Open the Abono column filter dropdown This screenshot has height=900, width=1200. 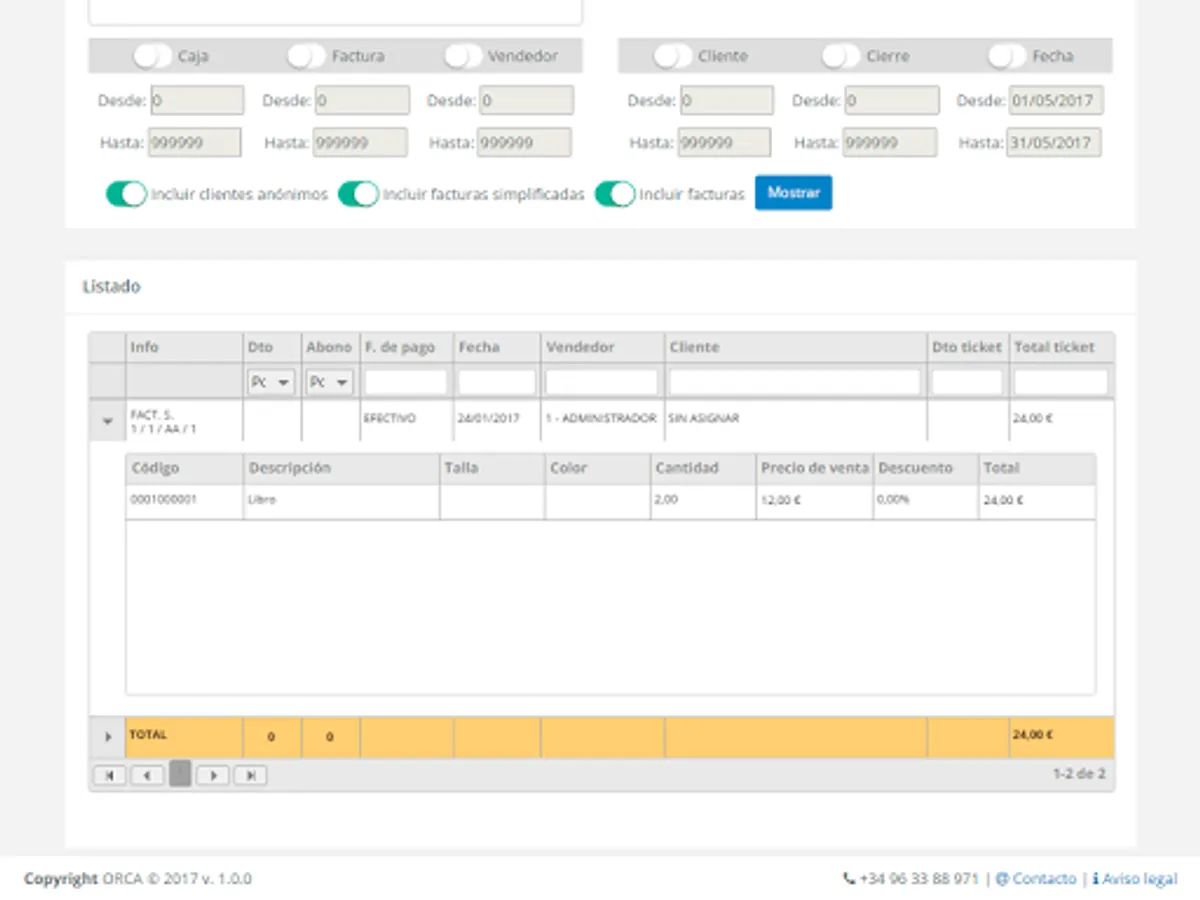click(x=330, y=382)
